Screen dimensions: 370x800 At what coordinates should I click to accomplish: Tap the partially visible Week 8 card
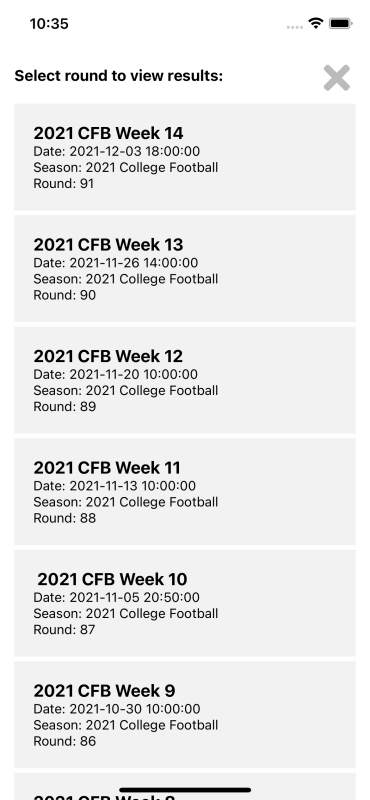click(x=185, y=787)
